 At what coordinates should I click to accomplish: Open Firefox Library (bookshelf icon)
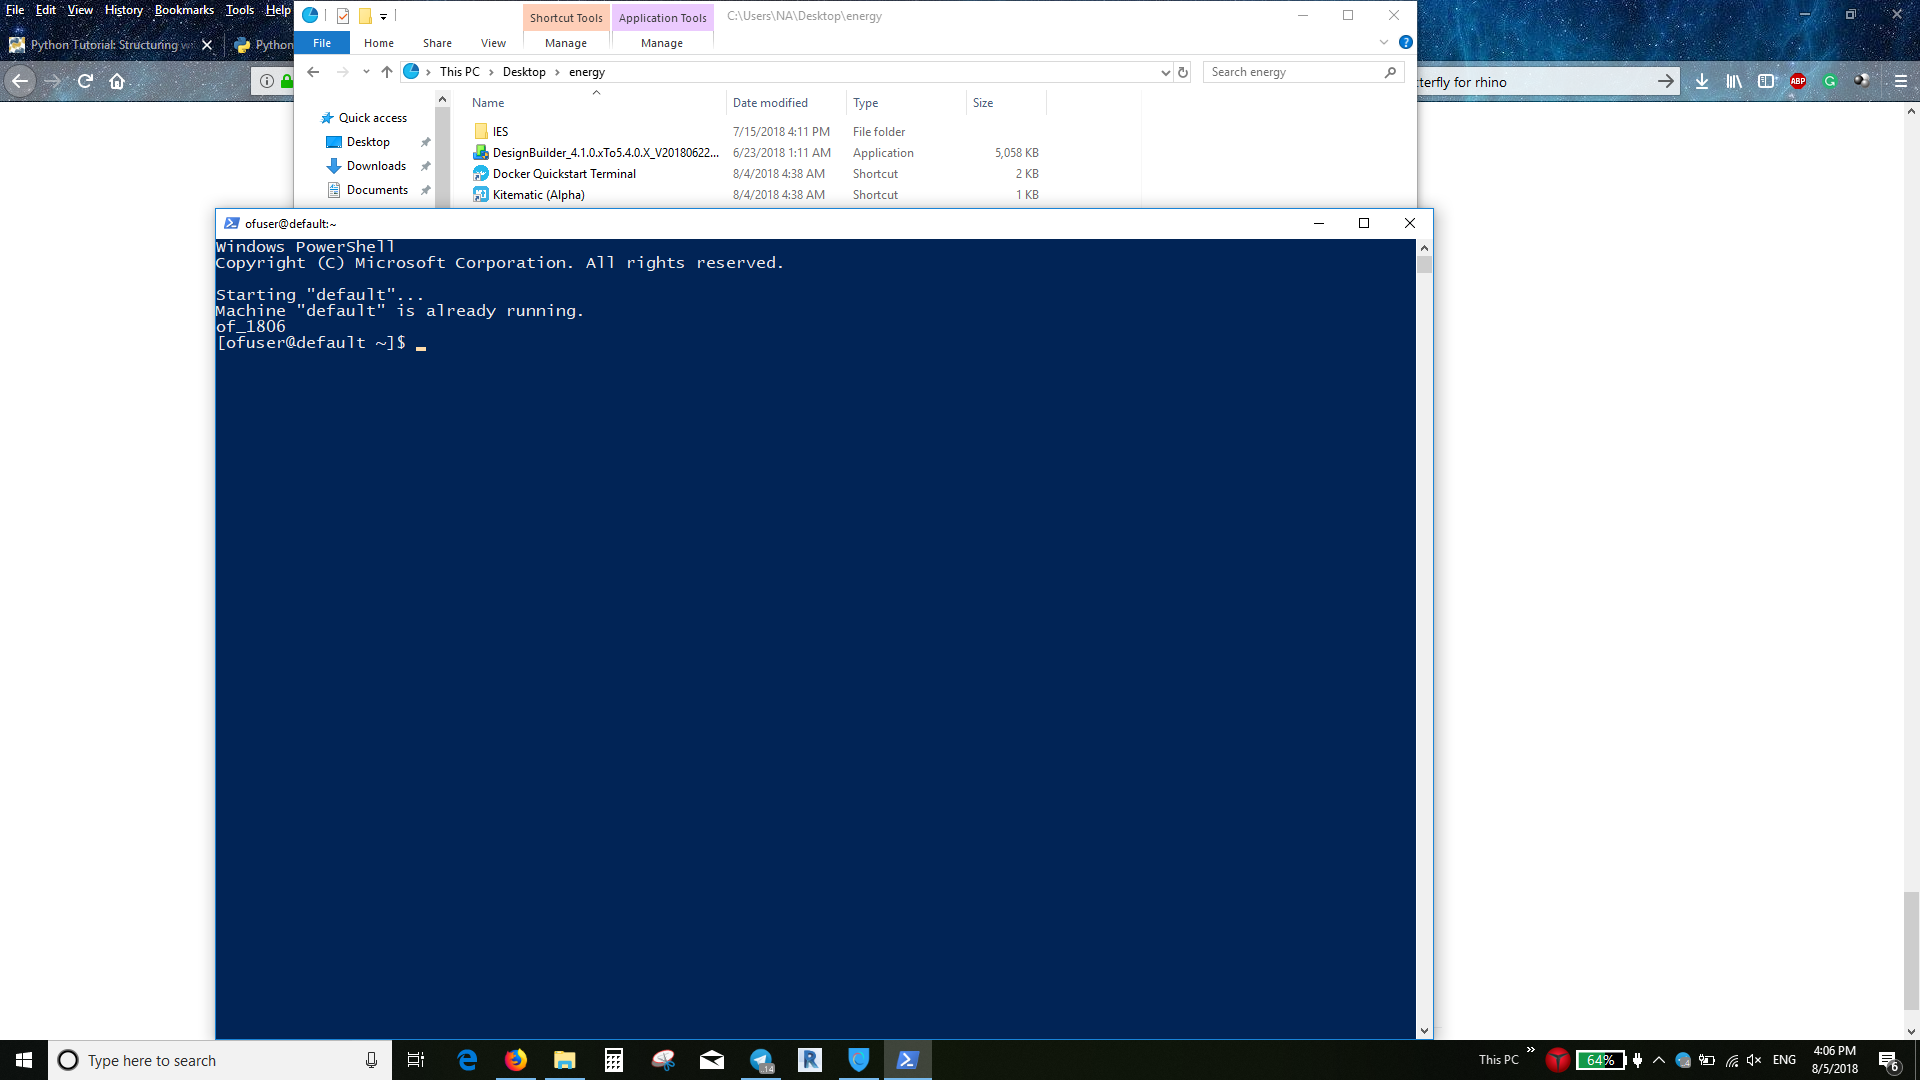click(x=1733, y=82)
